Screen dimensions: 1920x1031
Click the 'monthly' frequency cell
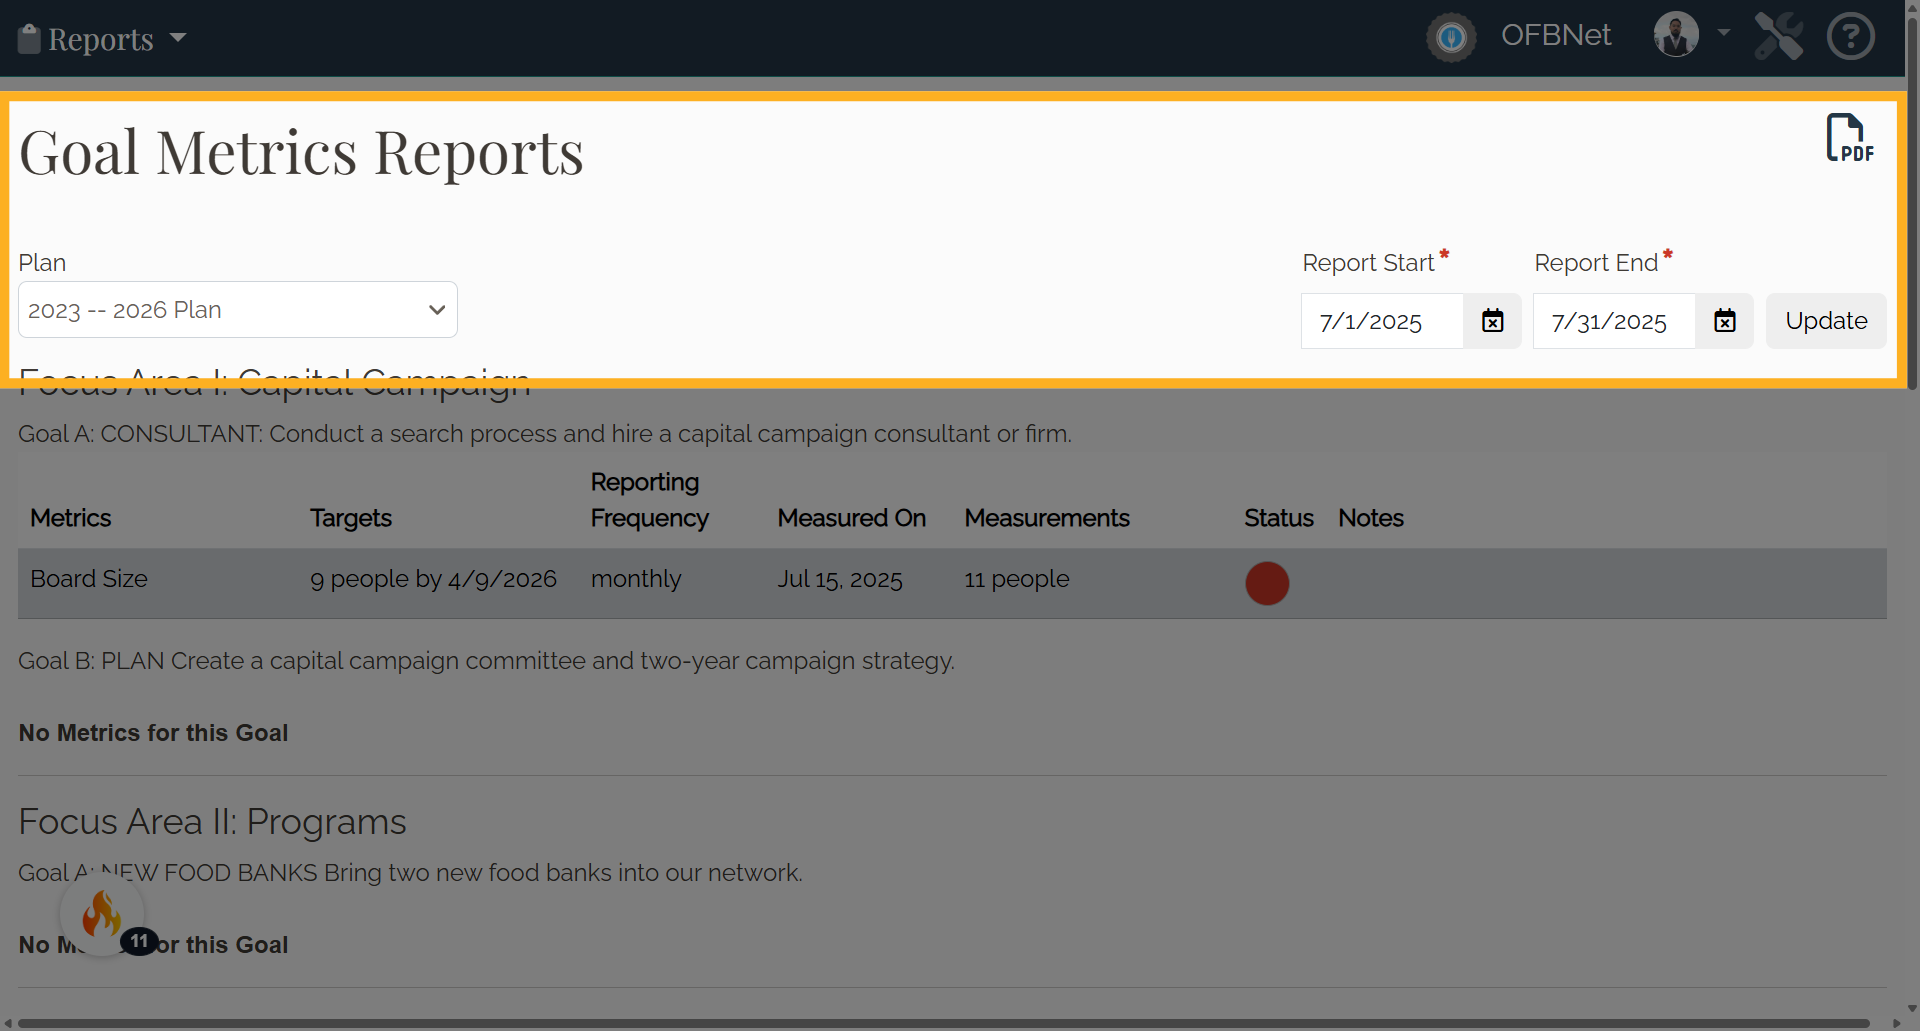(636, 579)
